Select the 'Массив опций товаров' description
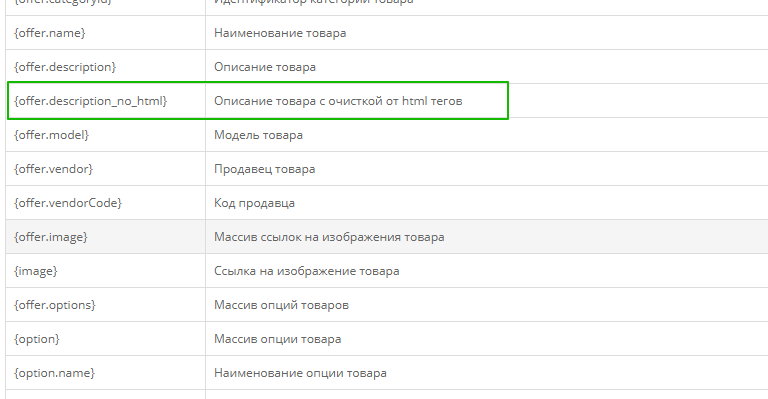 tap(281, 305)
